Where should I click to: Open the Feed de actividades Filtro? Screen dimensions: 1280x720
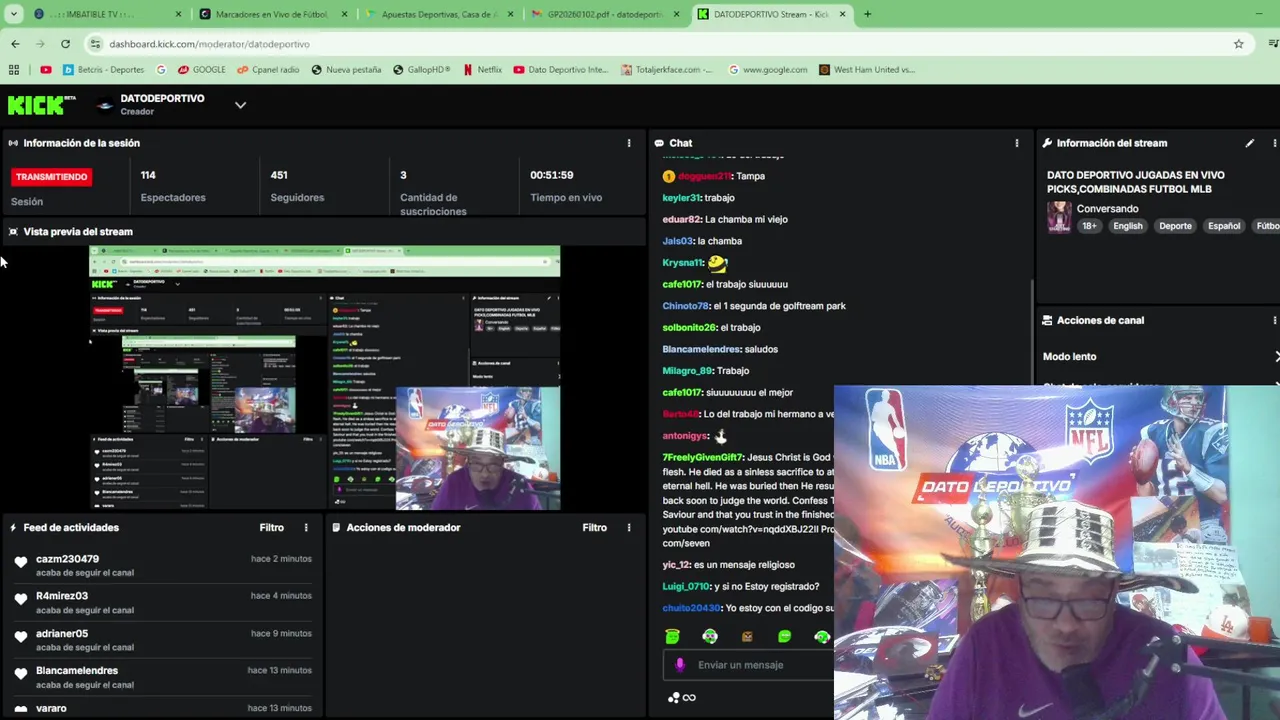click(271, 527)
